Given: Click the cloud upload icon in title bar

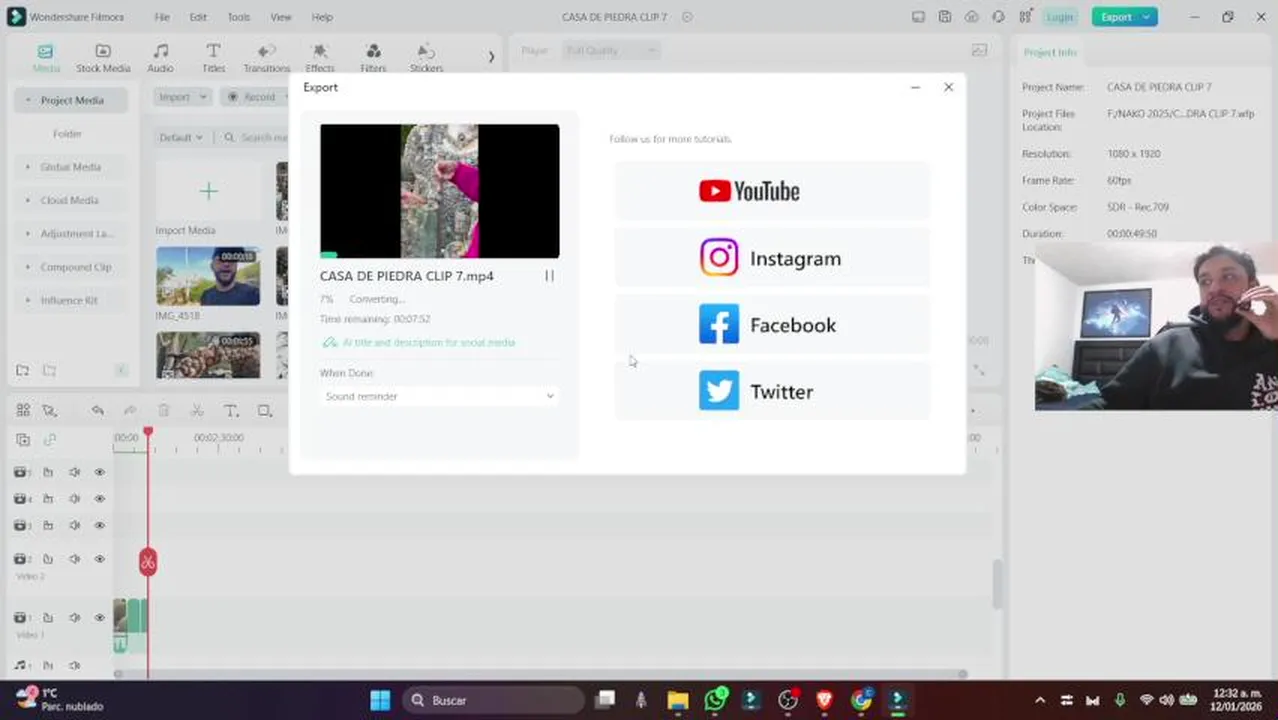Looking at the screenshot, I should (x=972, y=17).
